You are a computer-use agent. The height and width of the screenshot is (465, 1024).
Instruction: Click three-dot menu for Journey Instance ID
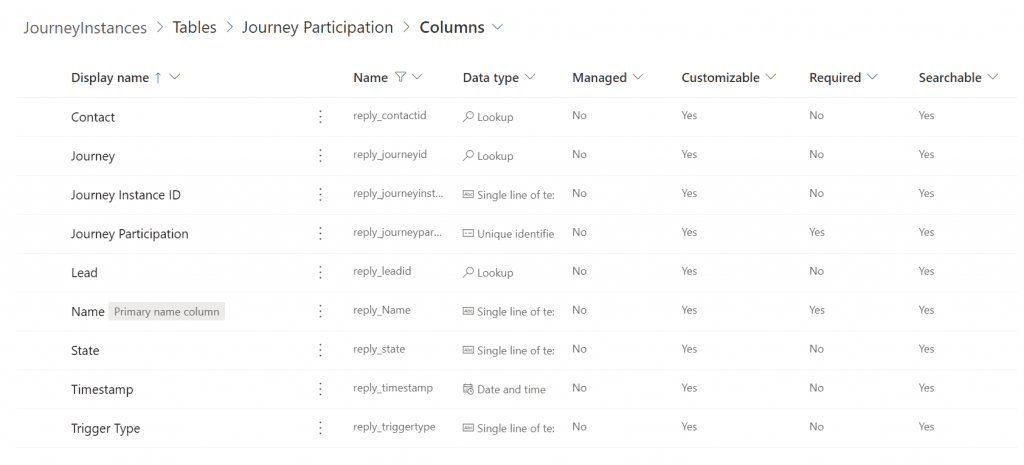pyautogui.click(x=320, y=195)
